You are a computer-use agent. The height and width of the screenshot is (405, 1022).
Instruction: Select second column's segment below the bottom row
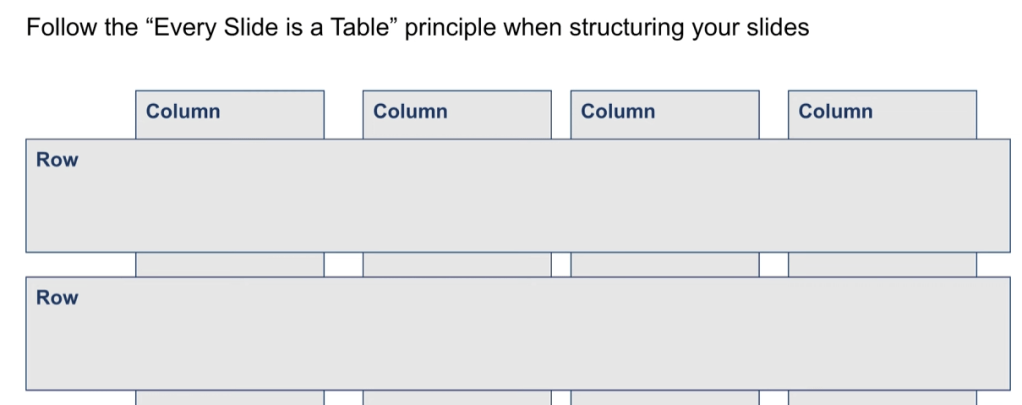pyautogui.click(x=456, y=398)
